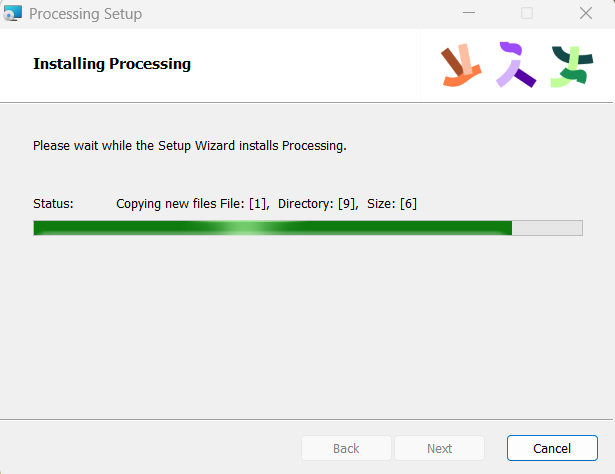Click the green filled part of the progress bar
The width and height of the screenshot is (615, 474).
273,228
